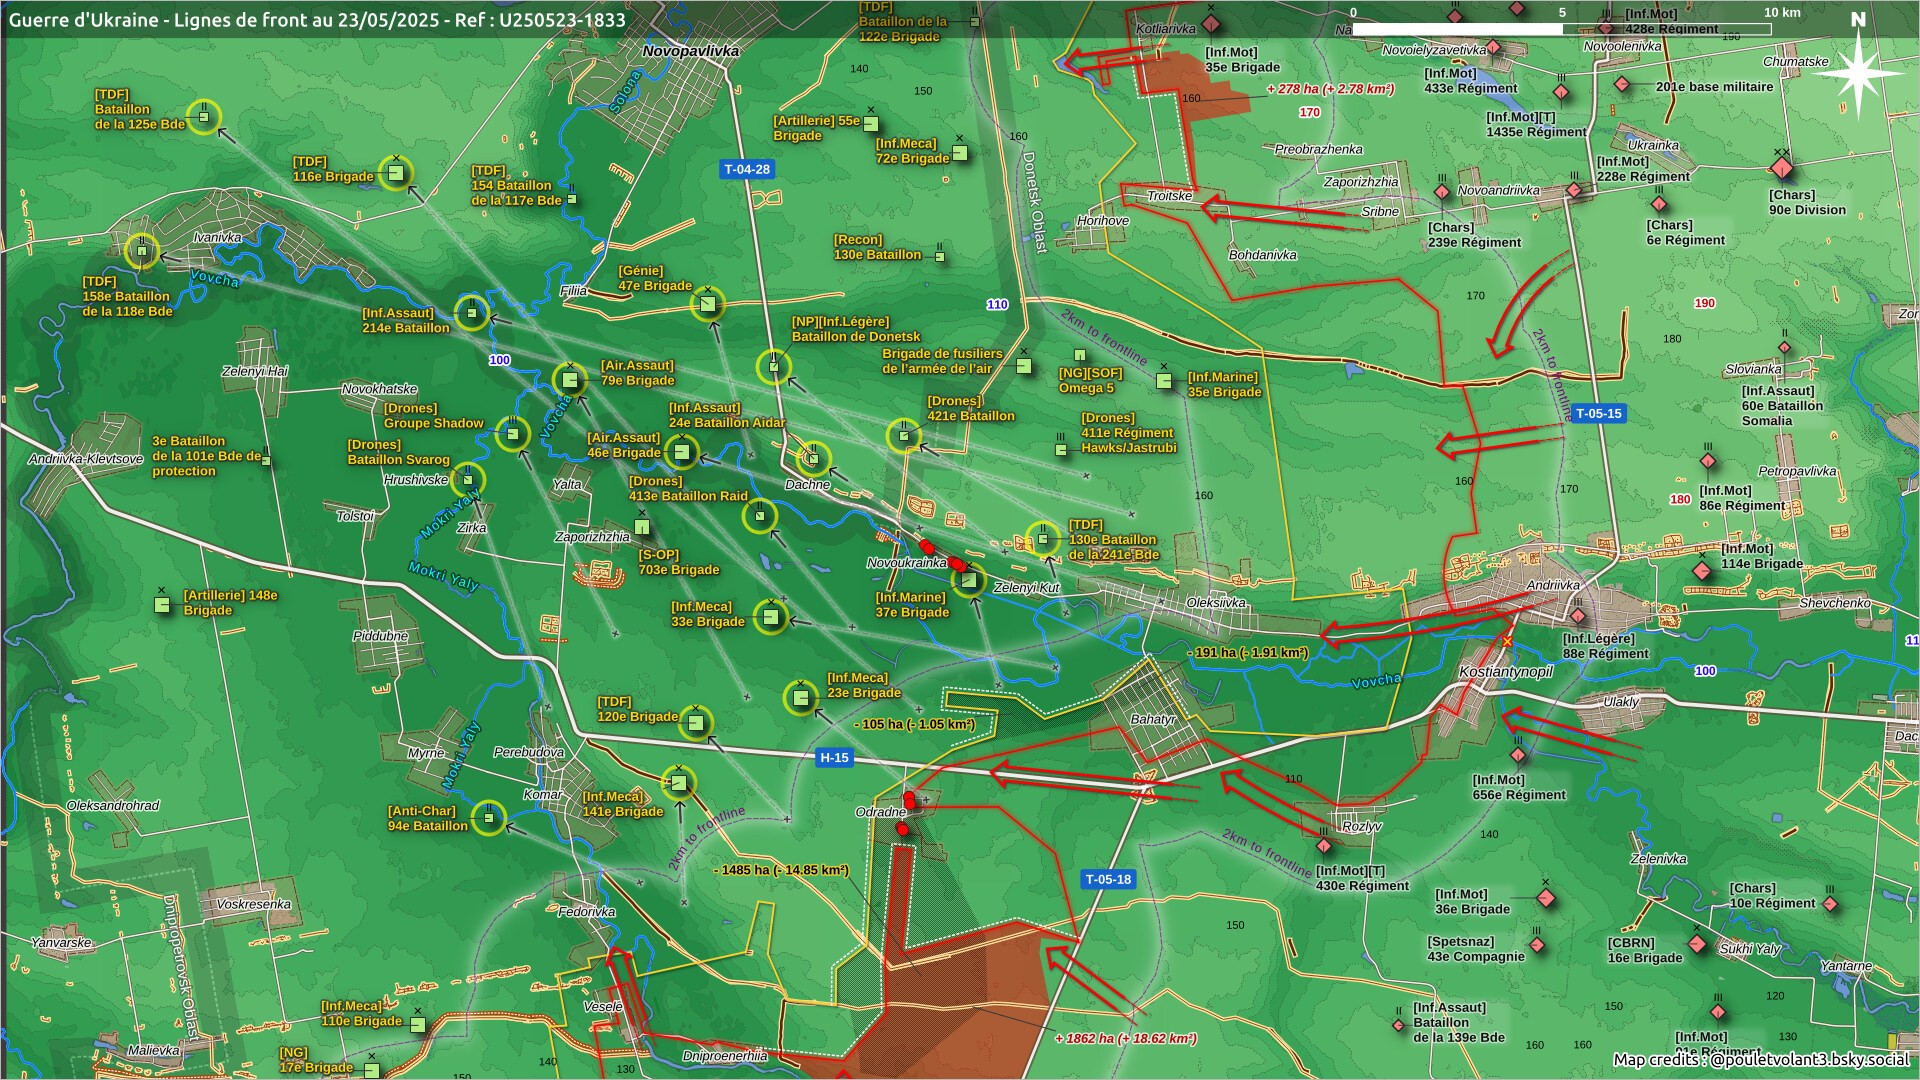Image resolution: width=1920 pixels, height=1080 pixels.
Task: Click the Komar village label
Action: tap(543, 794)
